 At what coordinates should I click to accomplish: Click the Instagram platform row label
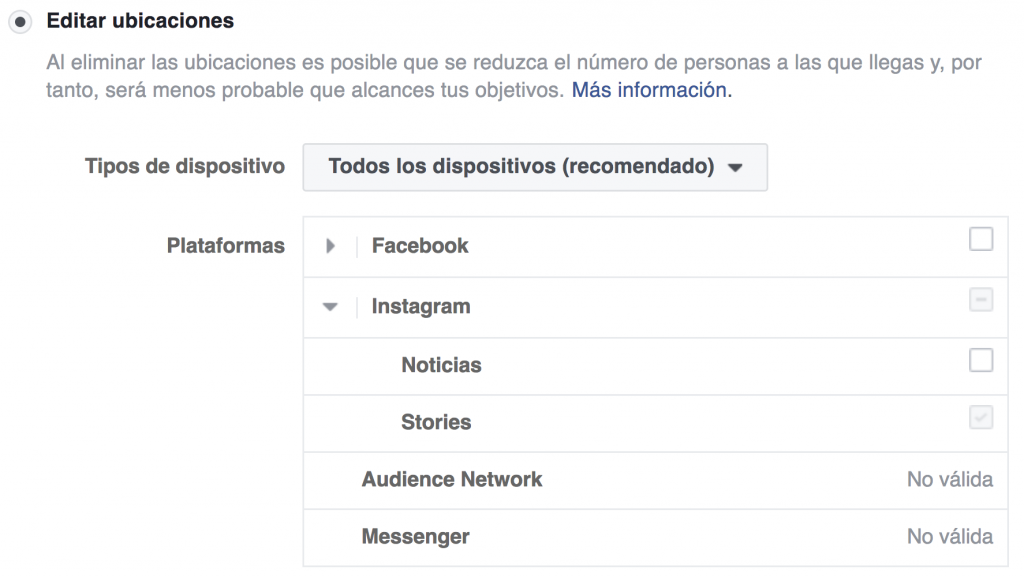click(420, 306)
